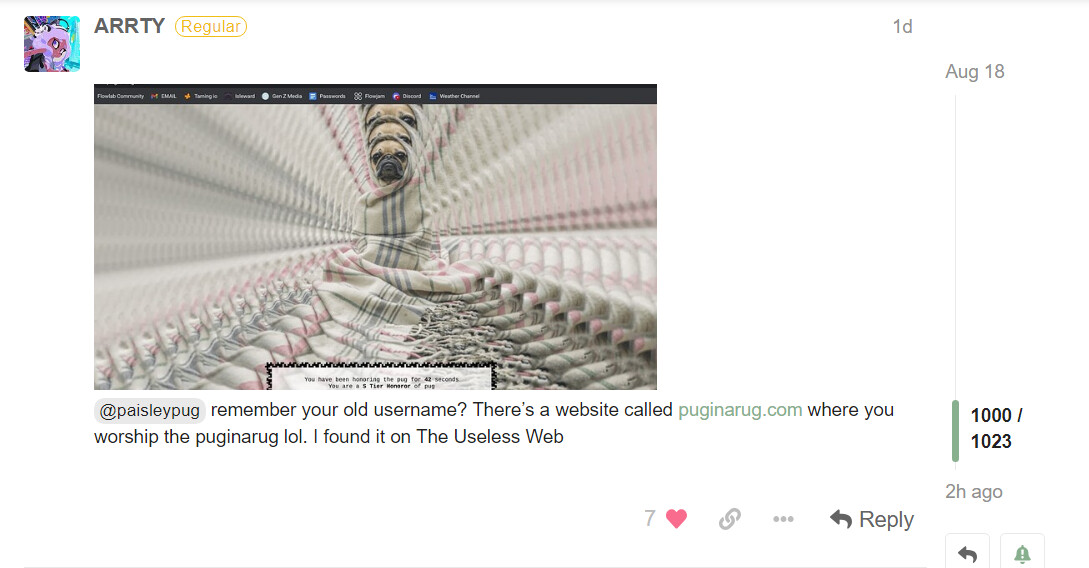Open the notification bell dropdown

pyautogui.click(x=1022, y=553)
